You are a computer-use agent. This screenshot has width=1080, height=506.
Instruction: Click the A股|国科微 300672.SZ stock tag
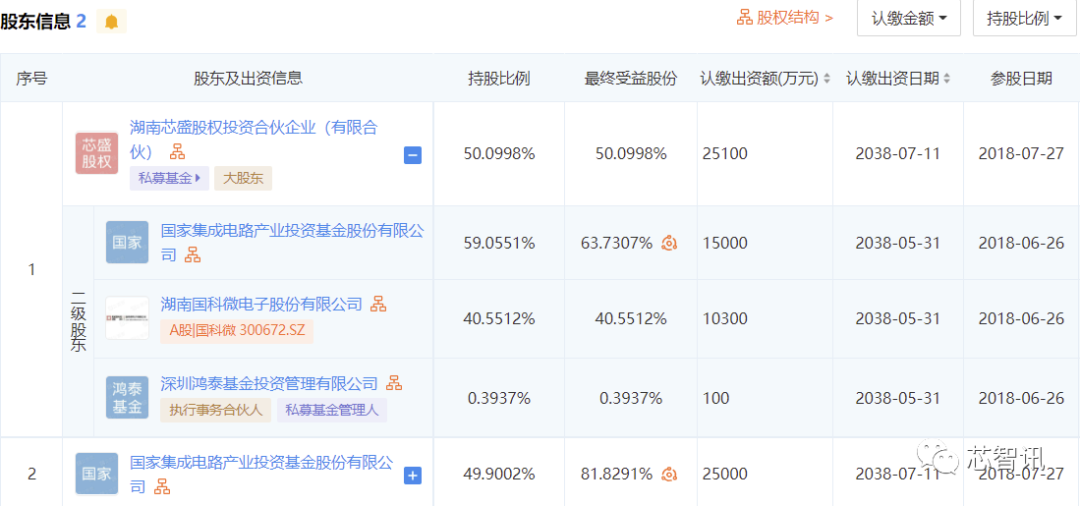pyautogui.click(x=237, y=330)
